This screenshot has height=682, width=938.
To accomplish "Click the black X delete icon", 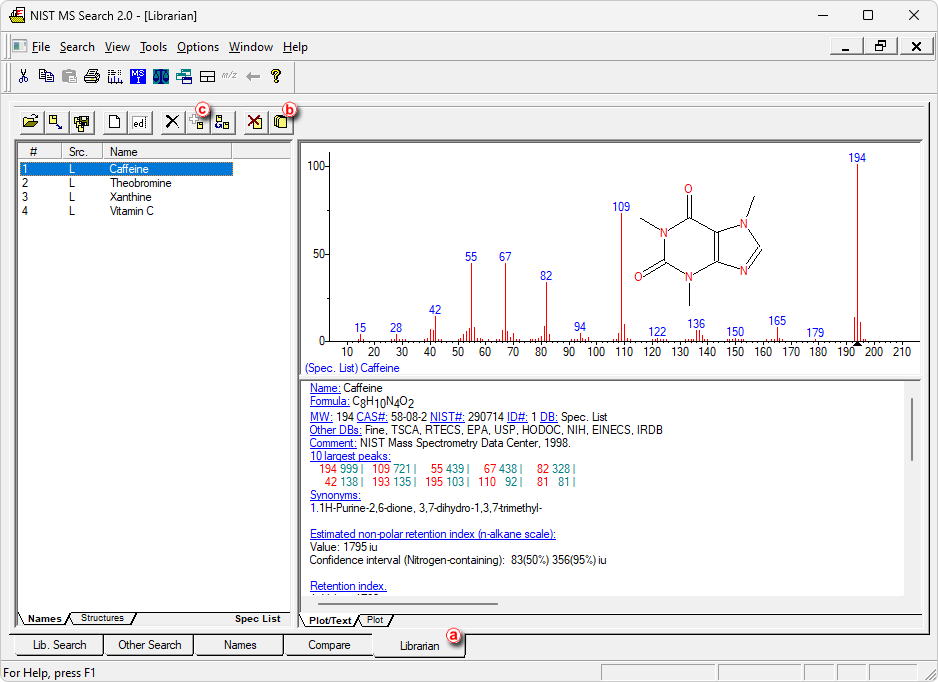I will pos(172,122).
